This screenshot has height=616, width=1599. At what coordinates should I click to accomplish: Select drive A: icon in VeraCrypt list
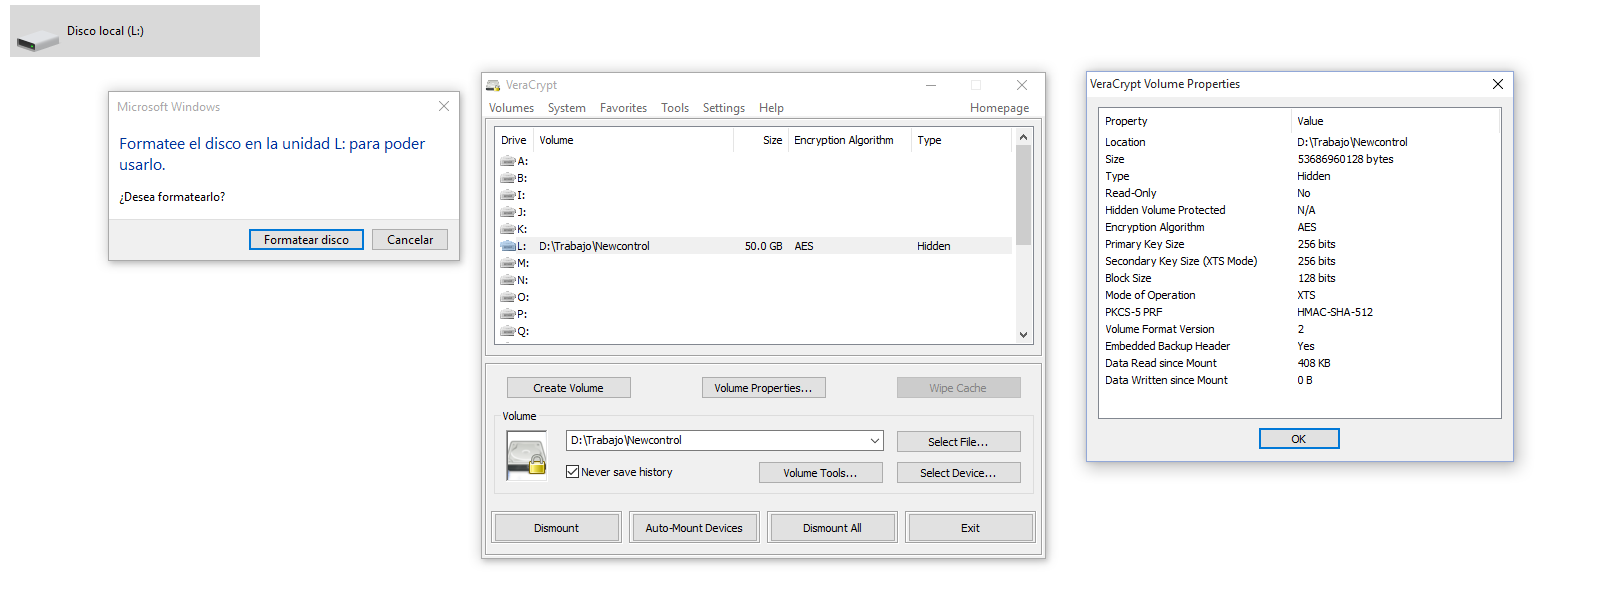coord(508,161)
